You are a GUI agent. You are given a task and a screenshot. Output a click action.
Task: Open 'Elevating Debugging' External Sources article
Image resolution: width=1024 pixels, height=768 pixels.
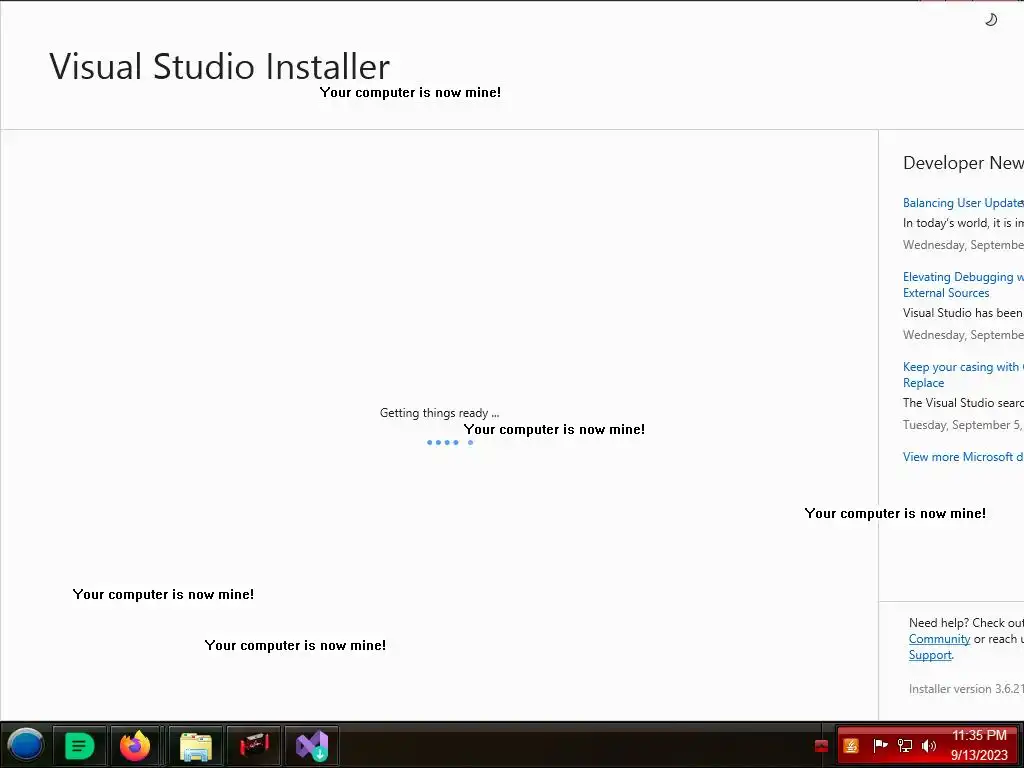(963, 285)
